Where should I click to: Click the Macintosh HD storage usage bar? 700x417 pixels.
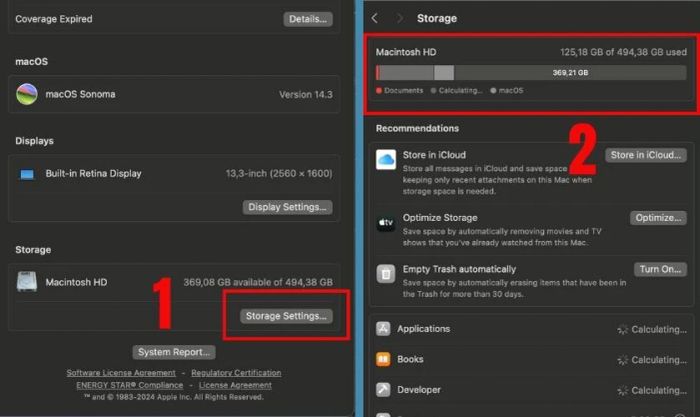[531, 72]
